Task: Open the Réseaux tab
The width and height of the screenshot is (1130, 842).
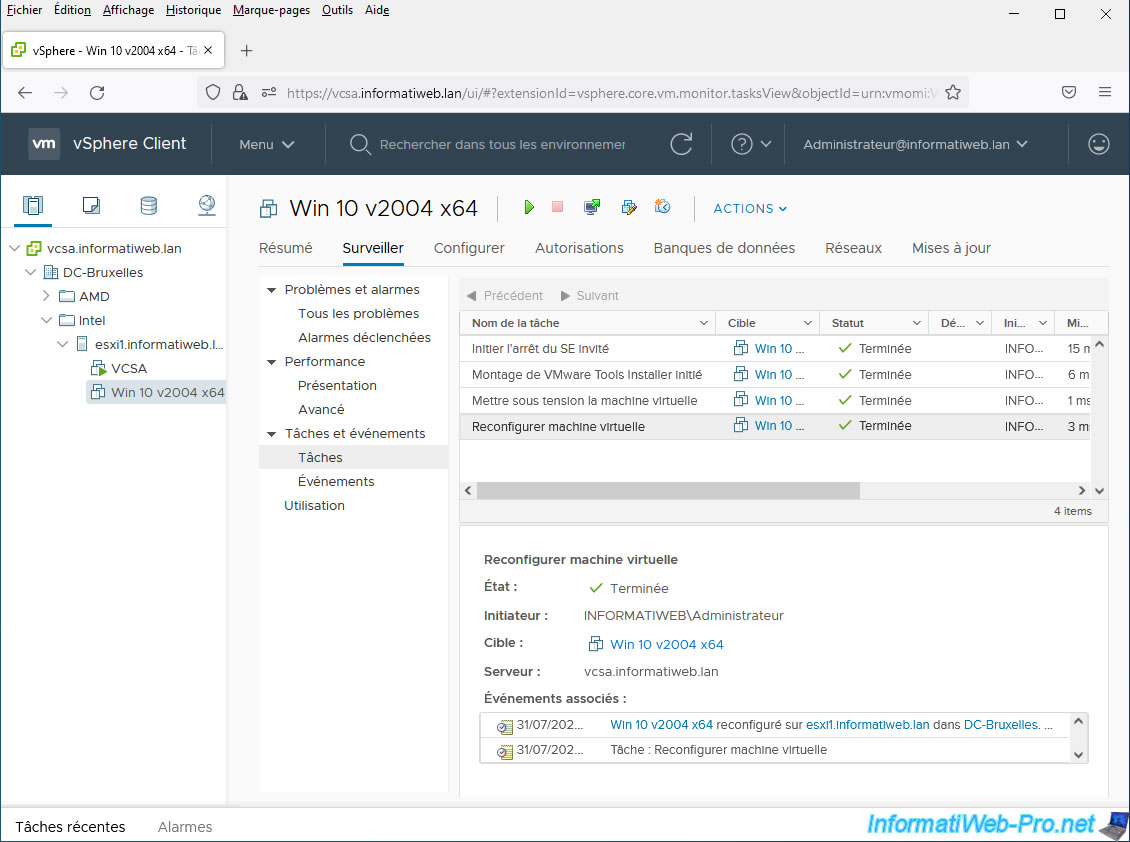Action: (x=853, y=248)
